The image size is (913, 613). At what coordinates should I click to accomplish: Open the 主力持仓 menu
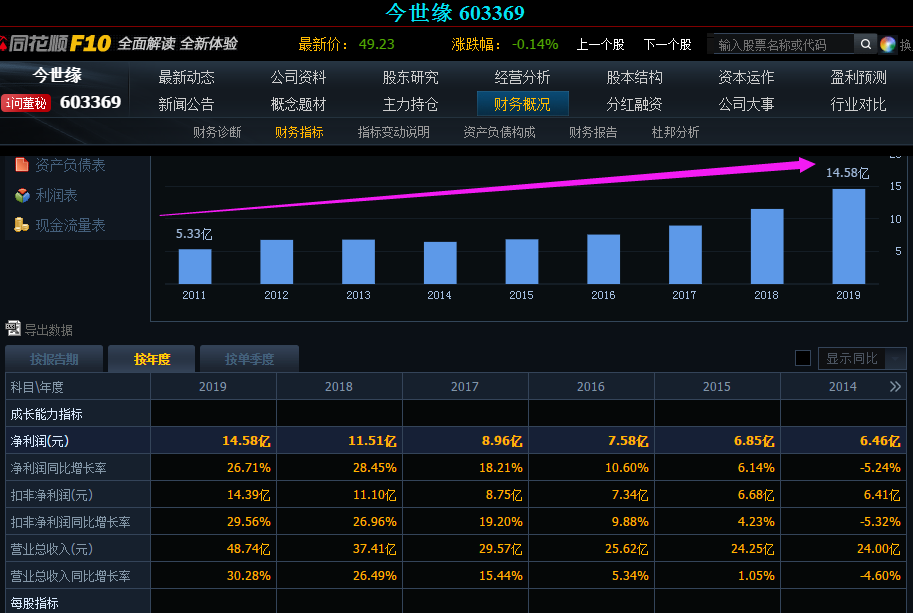410,104
